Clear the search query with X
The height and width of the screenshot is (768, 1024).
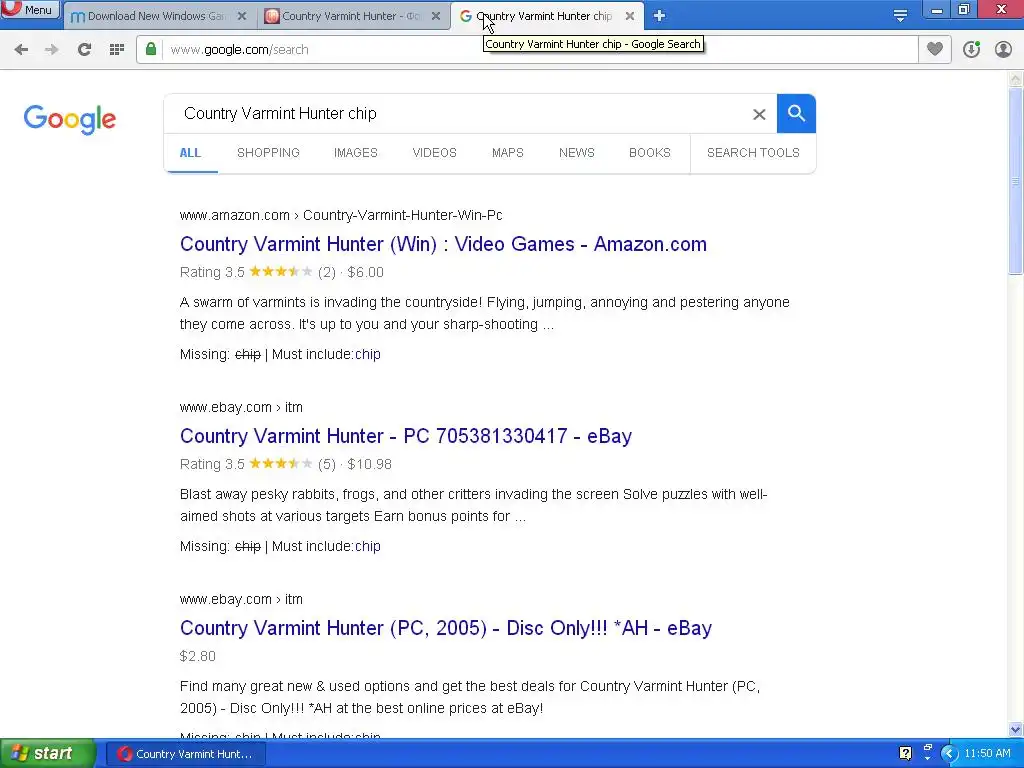point(759,114)
